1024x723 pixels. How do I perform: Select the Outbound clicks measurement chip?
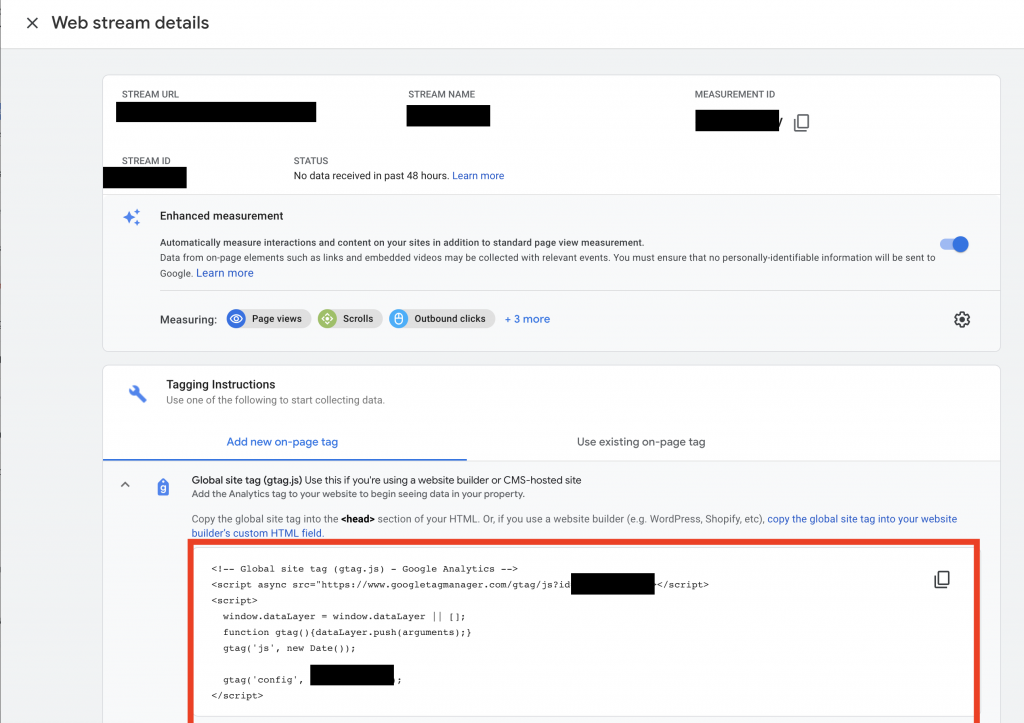point(442,318)
